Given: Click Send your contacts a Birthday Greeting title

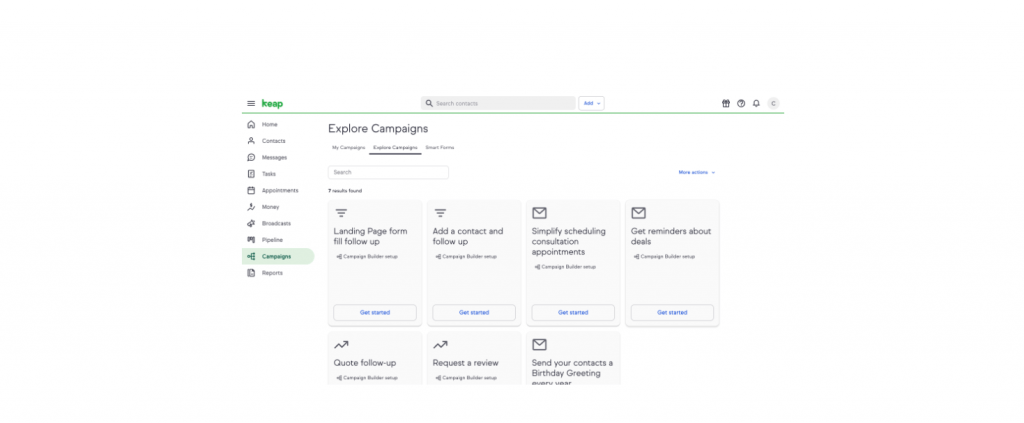Looking at the screenshot, I should pos(572,373).
